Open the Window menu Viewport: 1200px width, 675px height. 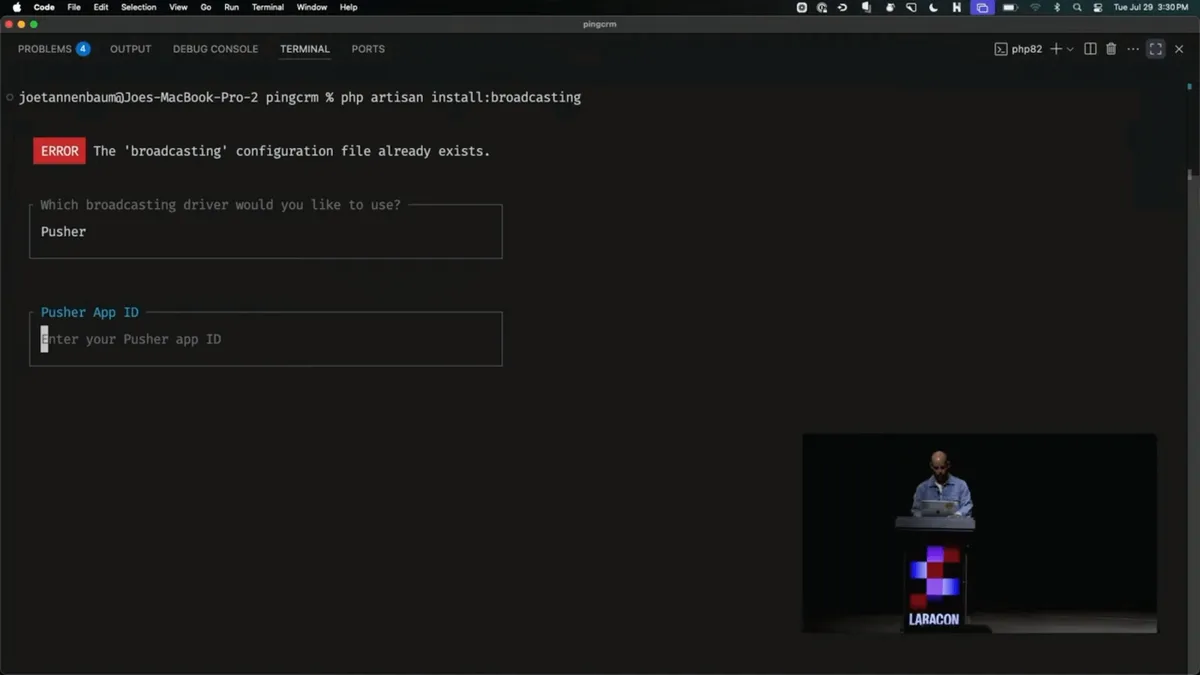(x=312, y=7)
